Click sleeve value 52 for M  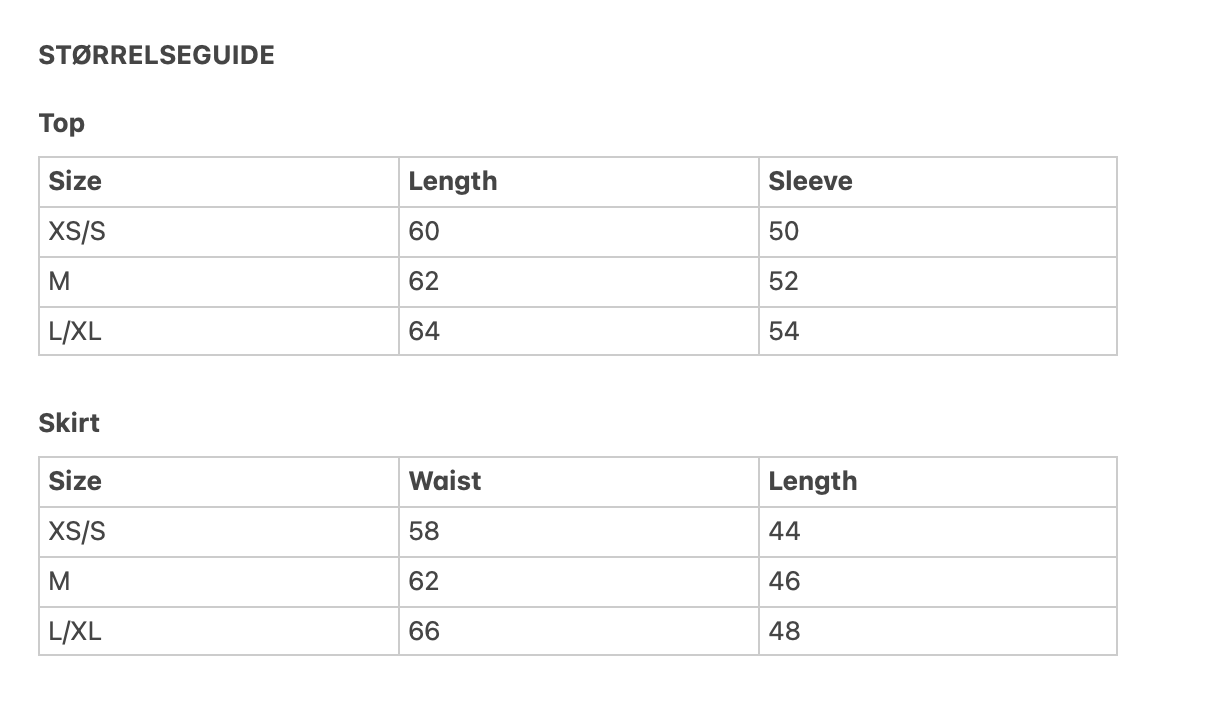pos(784,281)
